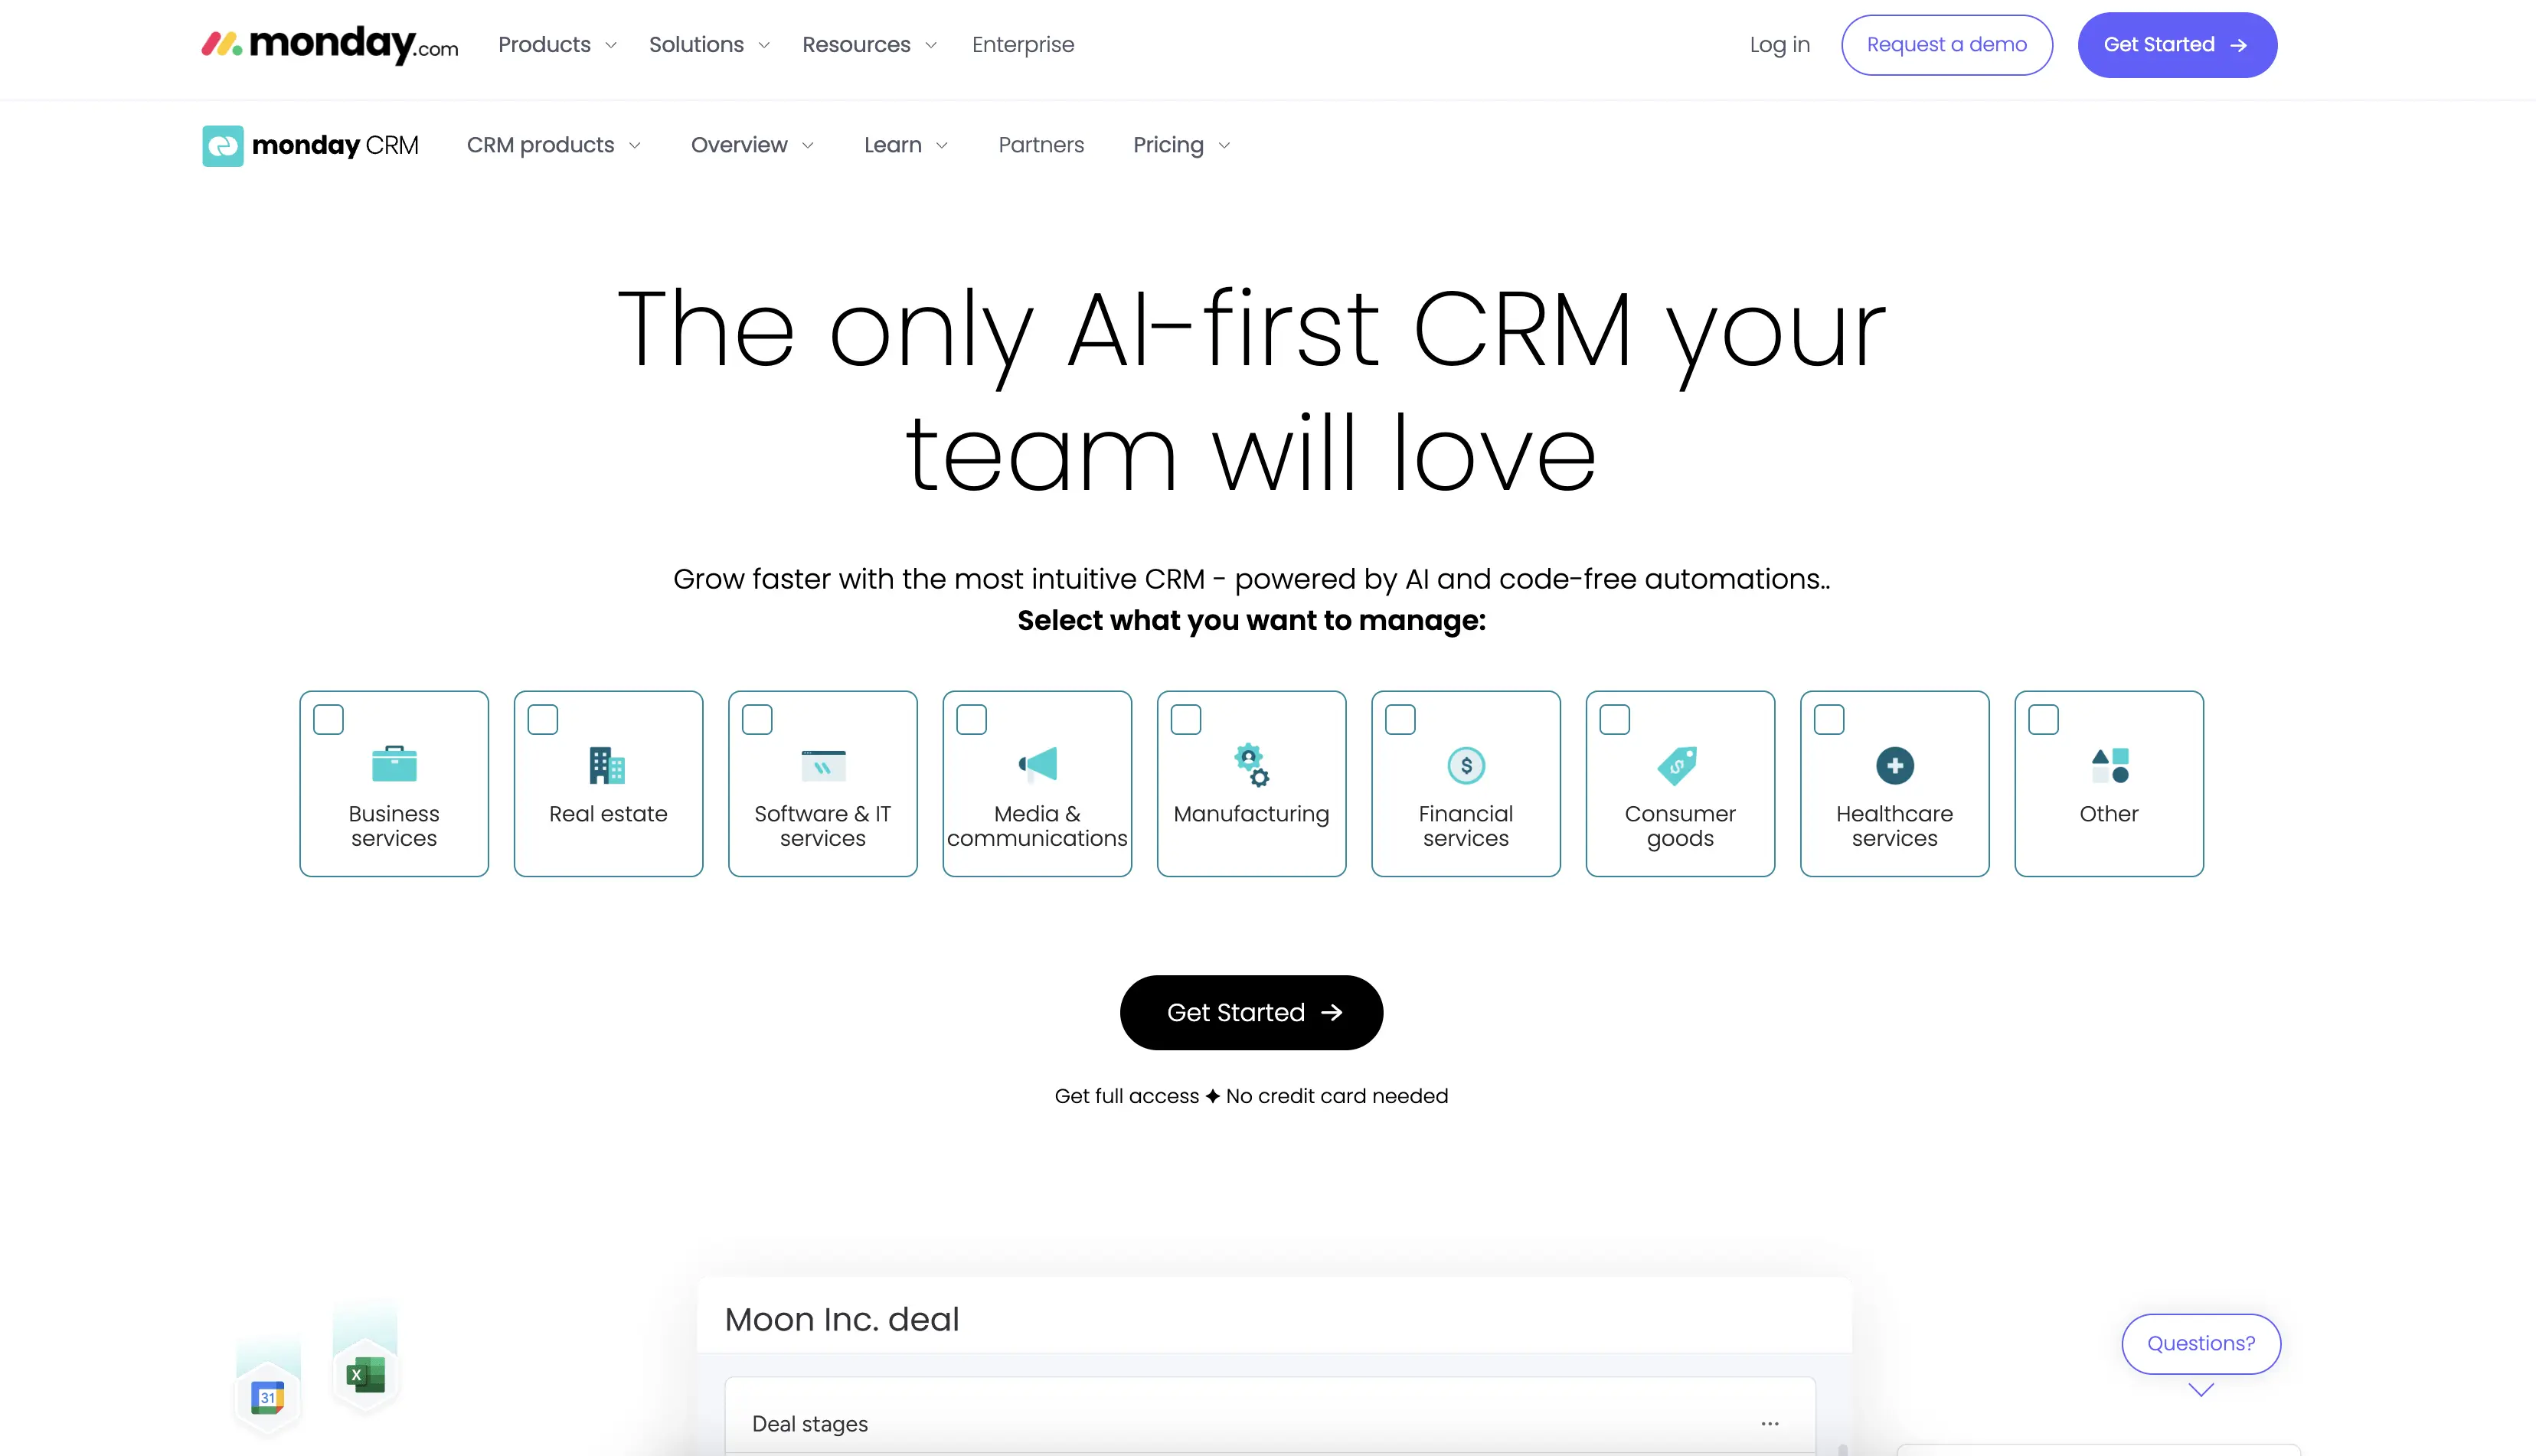Click the monday CRM logo icon
Viewport: 2536px width, 1456px height.
click(x=222, y=145)
